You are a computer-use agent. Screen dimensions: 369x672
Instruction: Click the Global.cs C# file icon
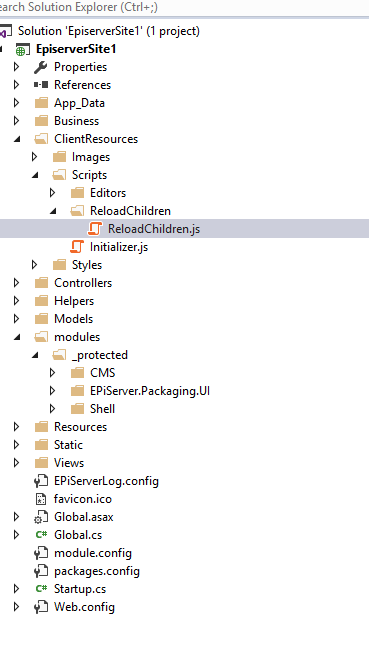click(x=41, y=535)
